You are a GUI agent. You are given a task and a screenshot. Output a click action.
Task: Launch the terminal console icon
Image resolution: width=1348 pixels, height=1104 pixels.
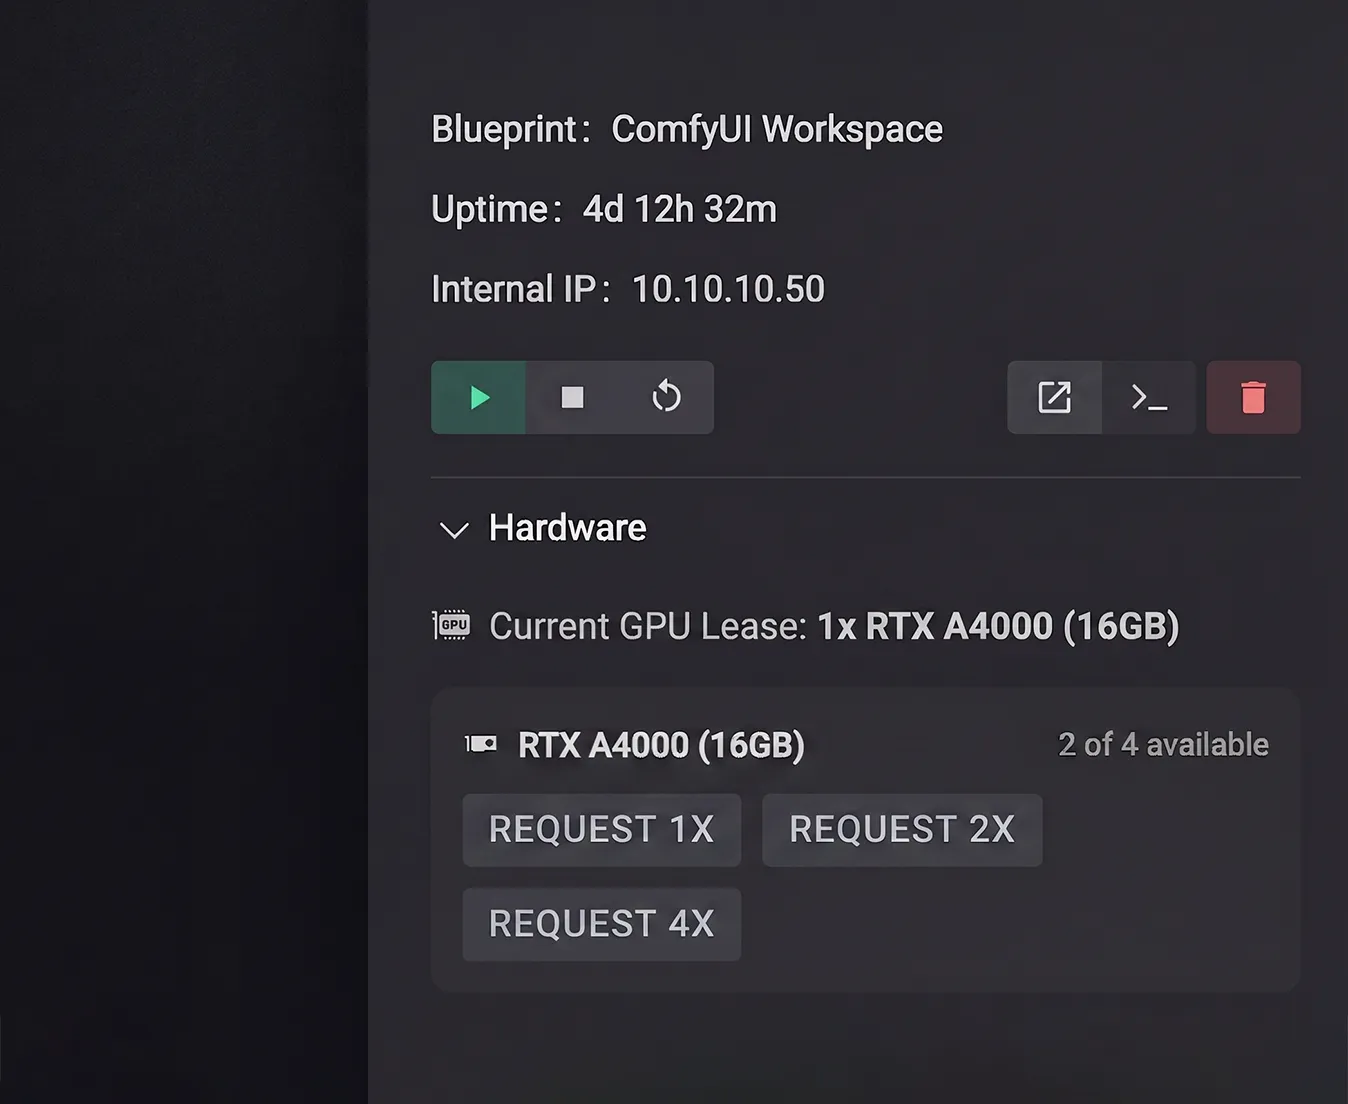coord(1149,397)
